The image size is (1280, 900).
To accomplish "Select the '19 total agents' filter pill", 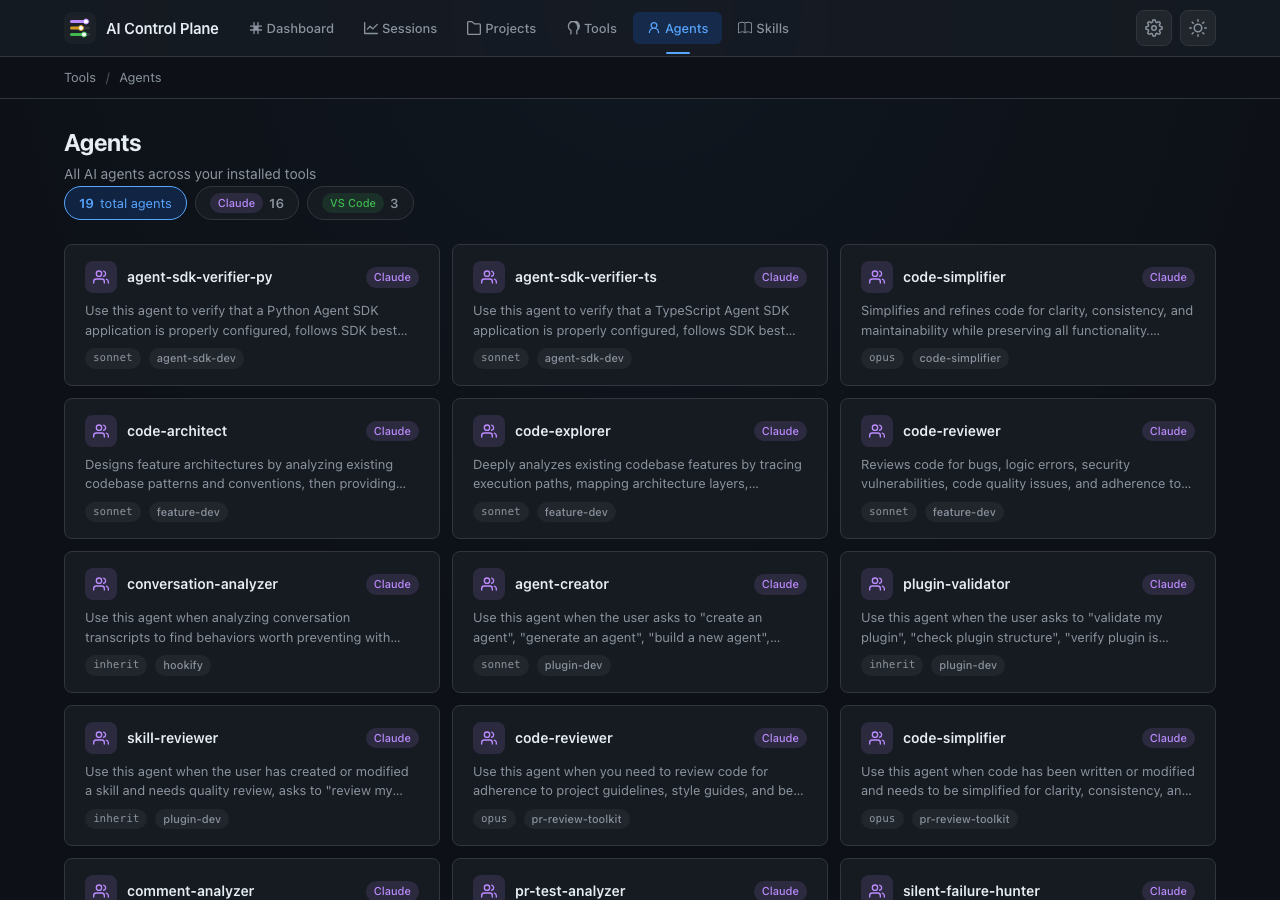I will (x=125, y=203).
